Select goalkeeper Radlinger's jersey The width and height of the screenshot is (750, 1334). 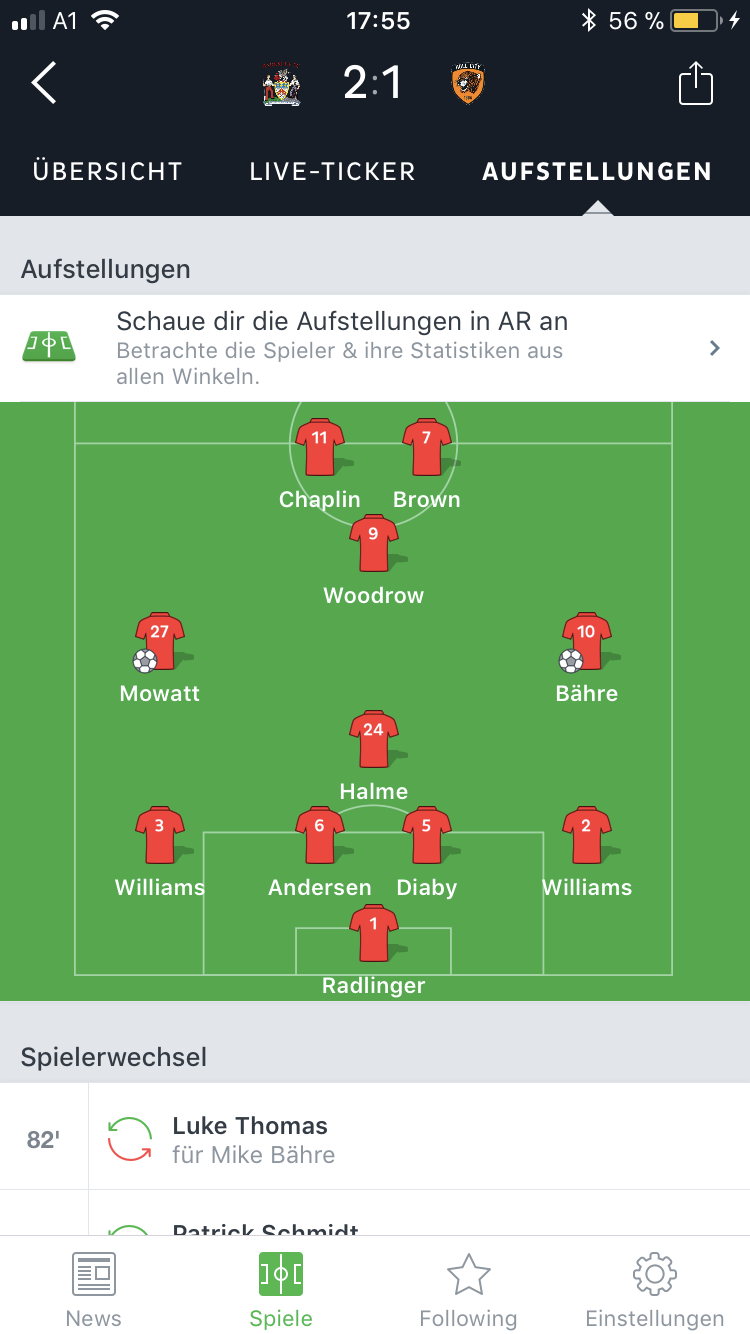pyautogui.click(x=374, y=933)
